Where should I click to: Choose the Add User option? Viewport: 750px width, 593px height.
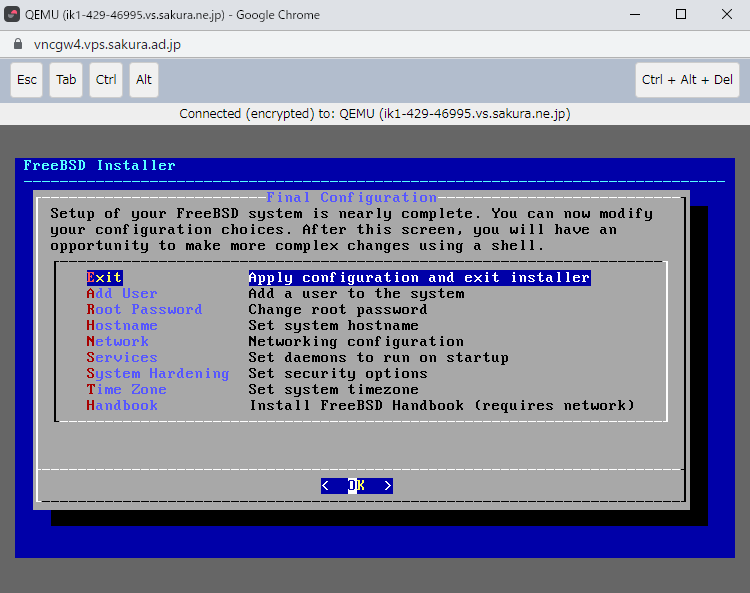pyautogui.click(x=121, y=294)
